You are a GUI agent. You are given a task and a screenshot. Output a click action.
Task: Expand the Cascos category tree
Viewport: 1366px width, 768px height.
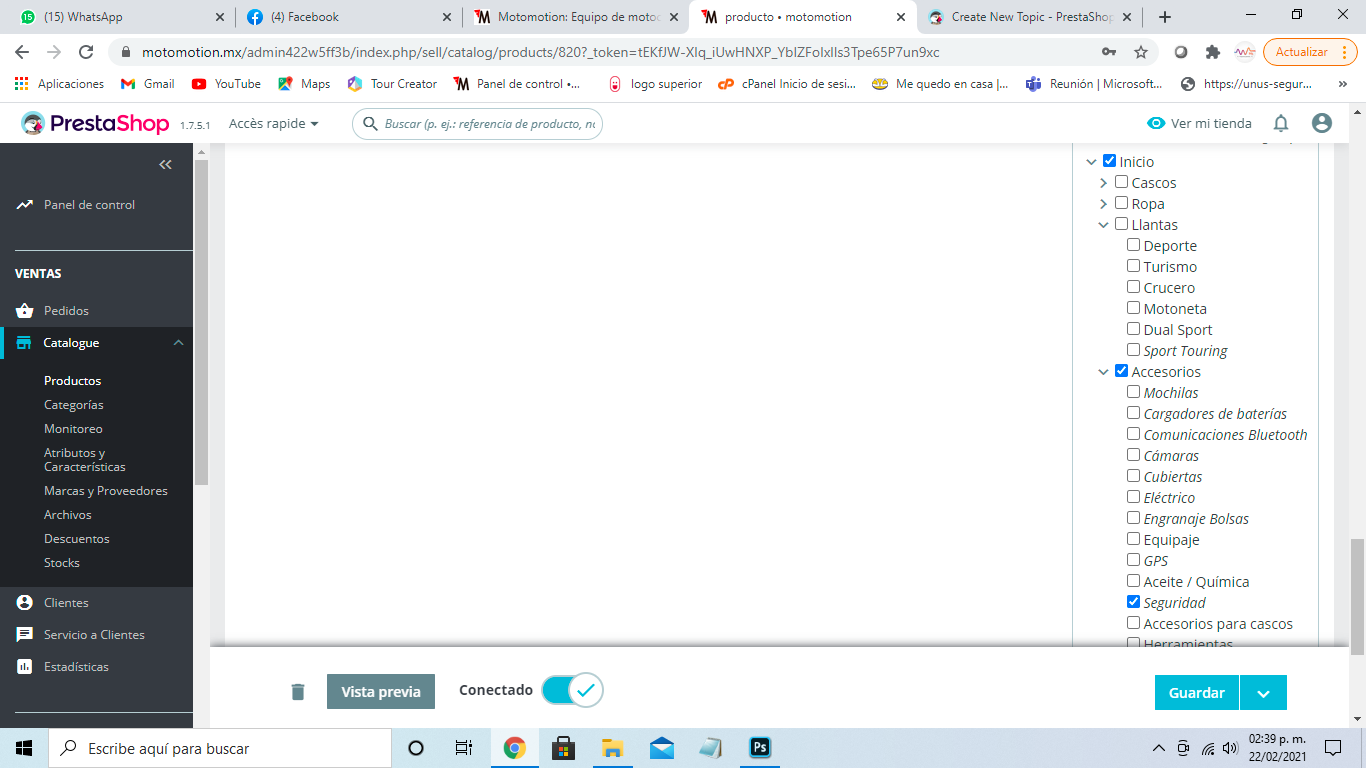(x=1103, y=183)
